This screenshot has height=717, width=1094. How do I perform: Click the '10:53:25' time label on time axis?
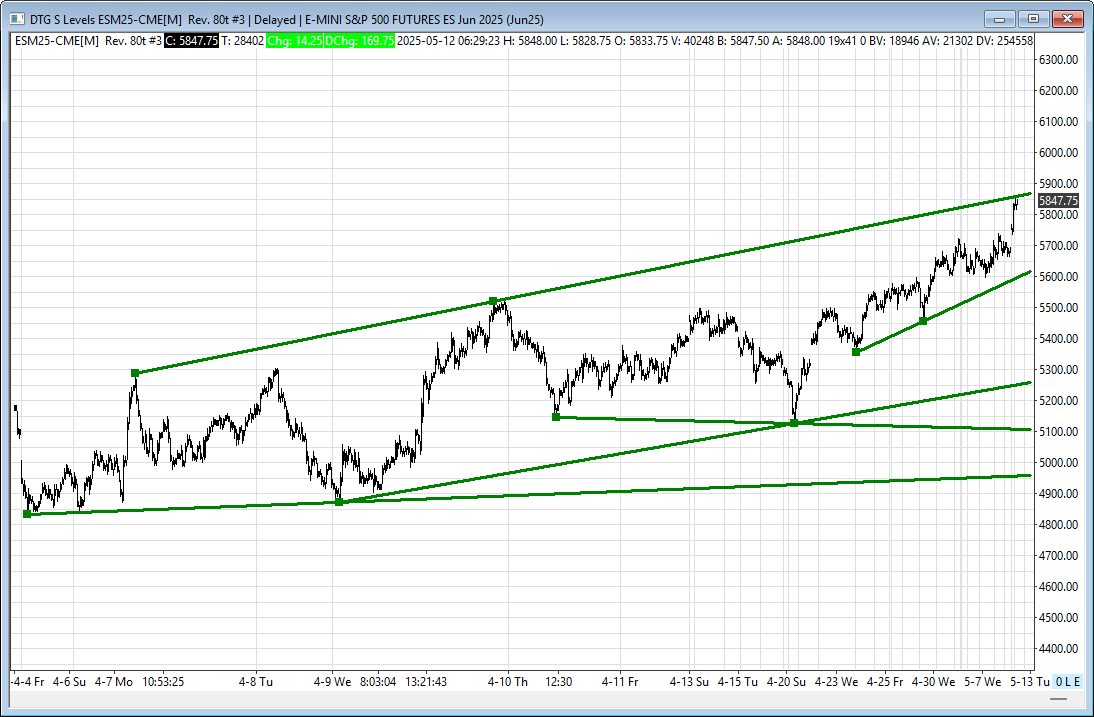(x=163, y=681)
